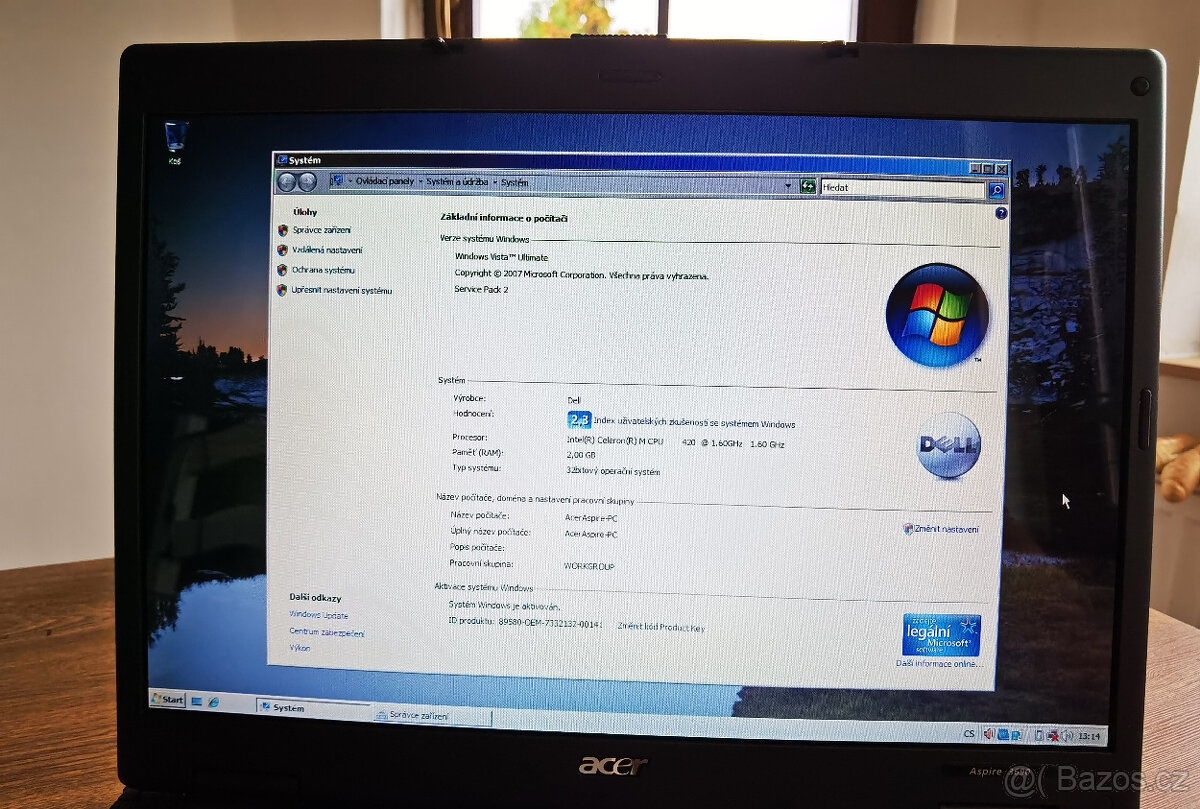
Task: Open the address bar history dropdown arrow
Action: point(790,185)
